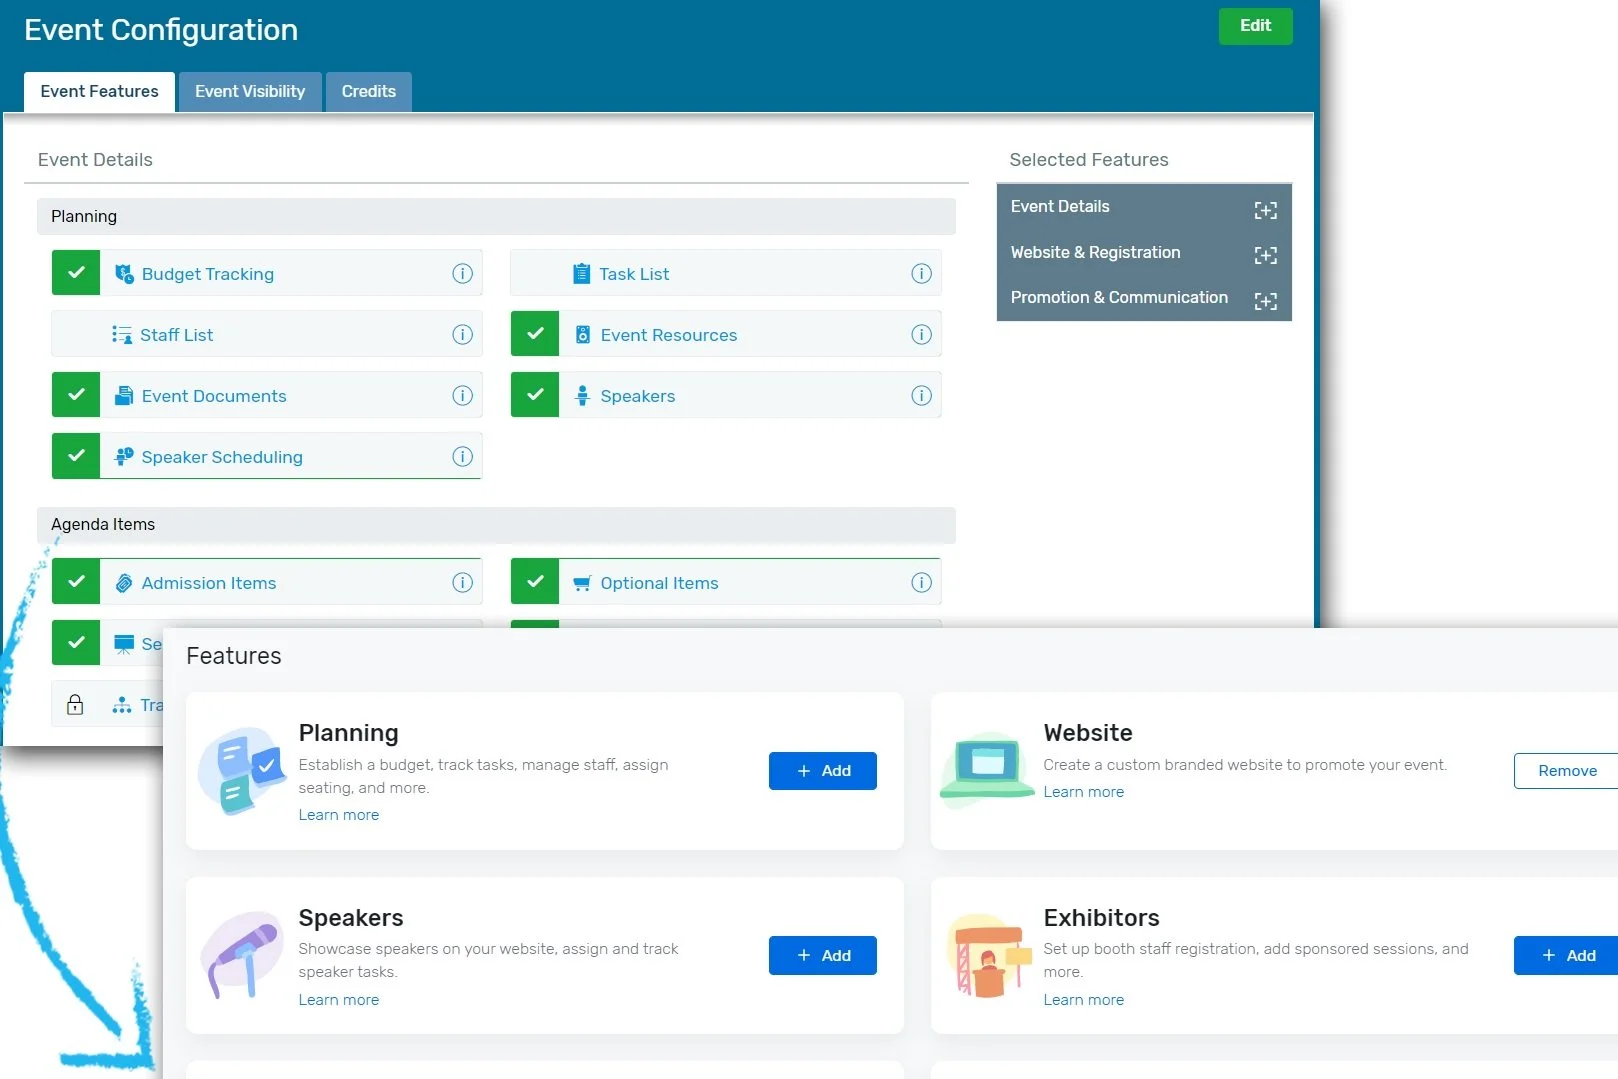This screenshot has width=1618, height=1079.
Task: Uncheck the Optional Items checkbox
Action: pos(535,581)
